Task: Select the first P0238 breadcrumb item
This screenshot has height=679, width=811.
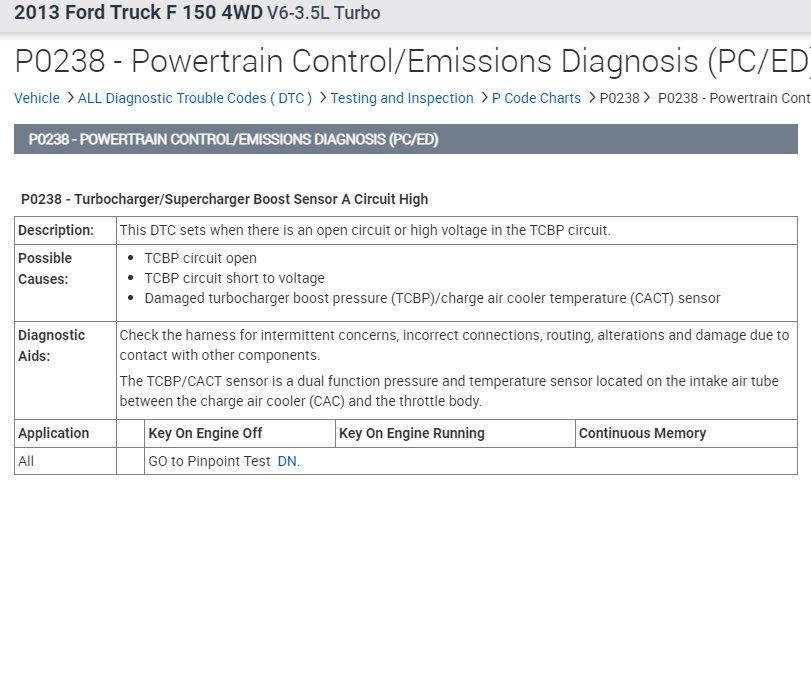Action: (619, 98)
